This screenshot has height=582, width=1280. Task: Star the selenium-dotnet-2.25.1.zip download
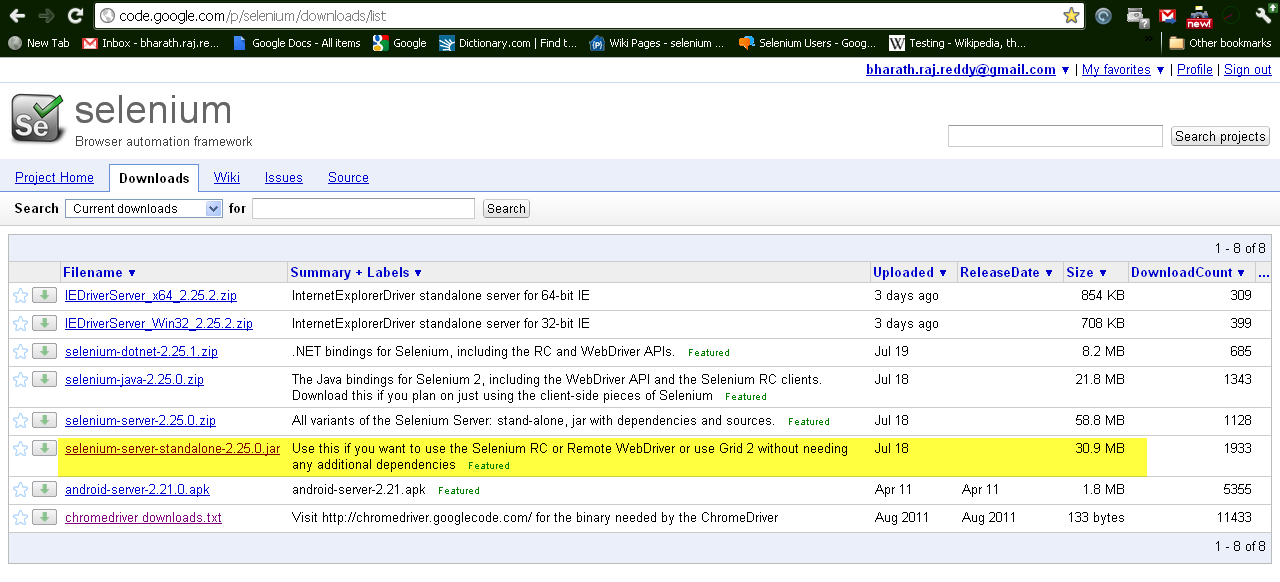20,352
